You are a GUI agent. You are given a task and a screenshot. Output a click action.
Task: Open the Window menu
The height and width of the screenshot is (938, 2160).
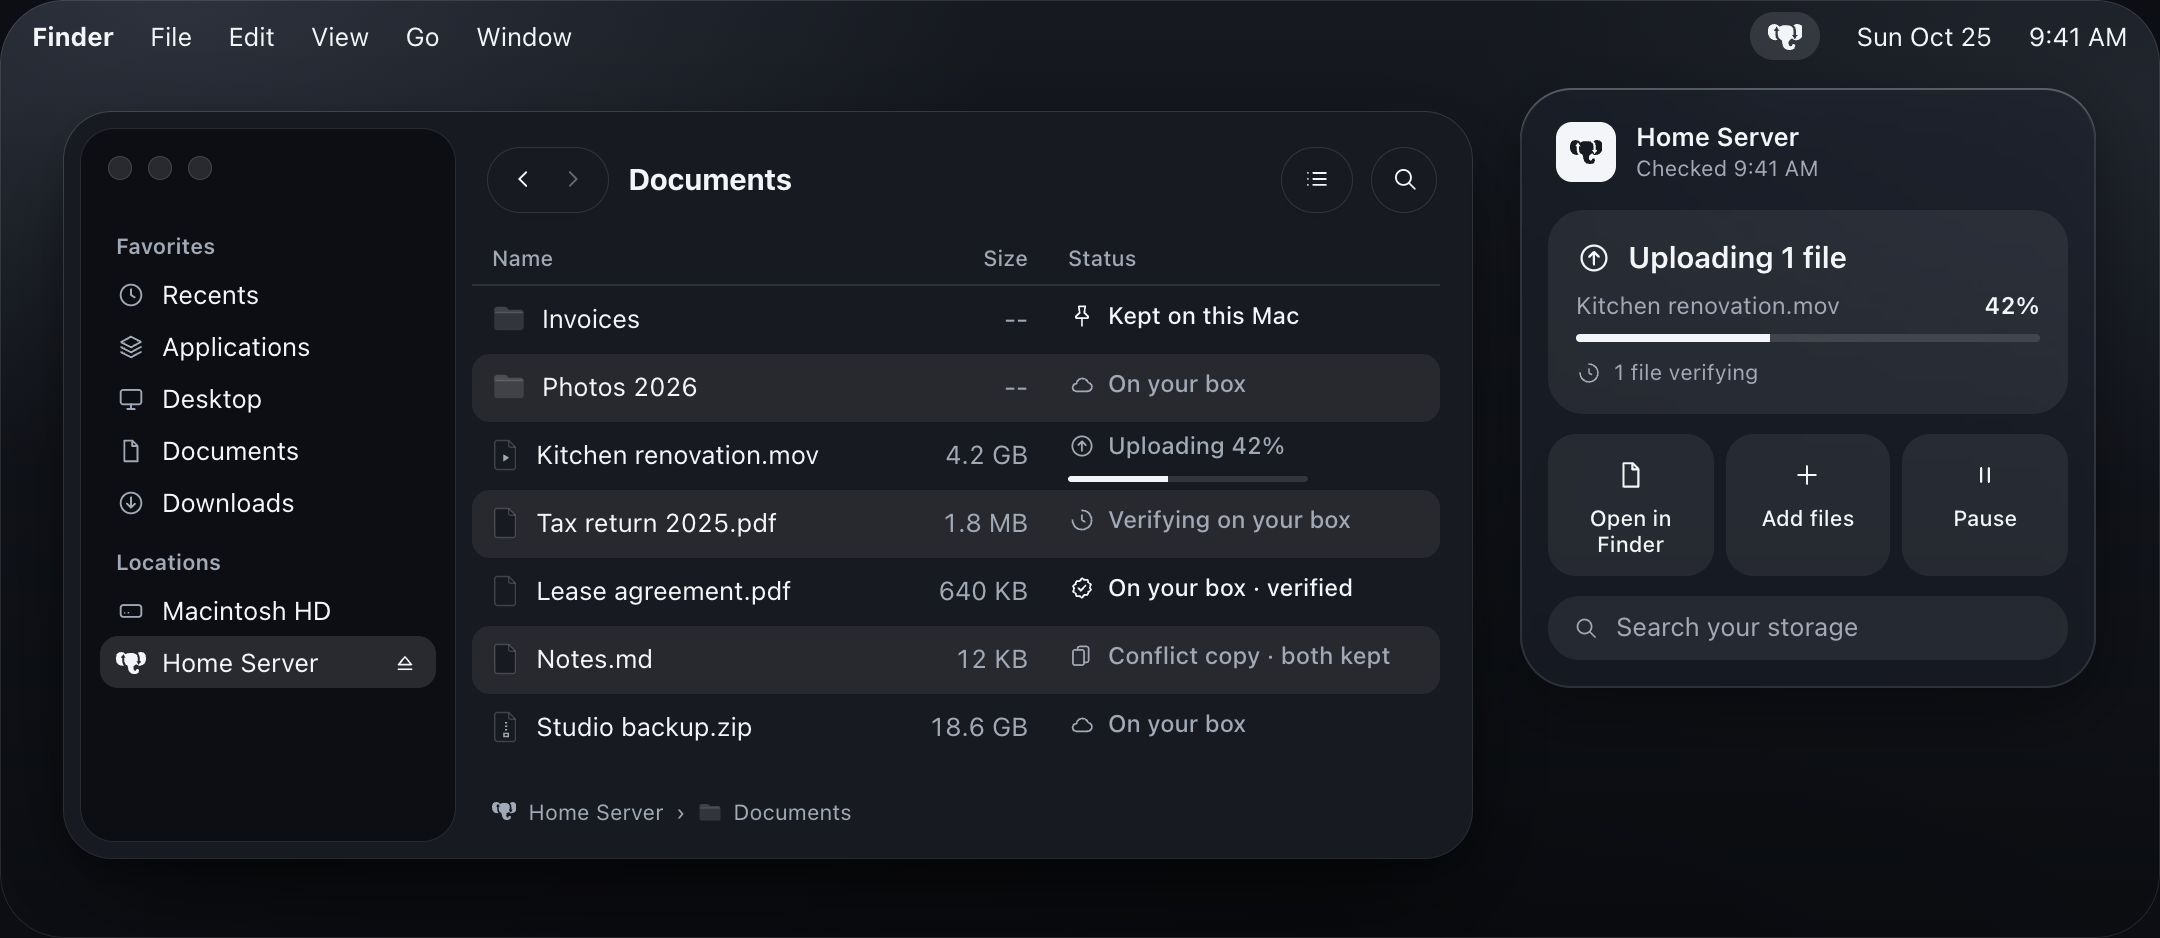(x=524, y=37)
